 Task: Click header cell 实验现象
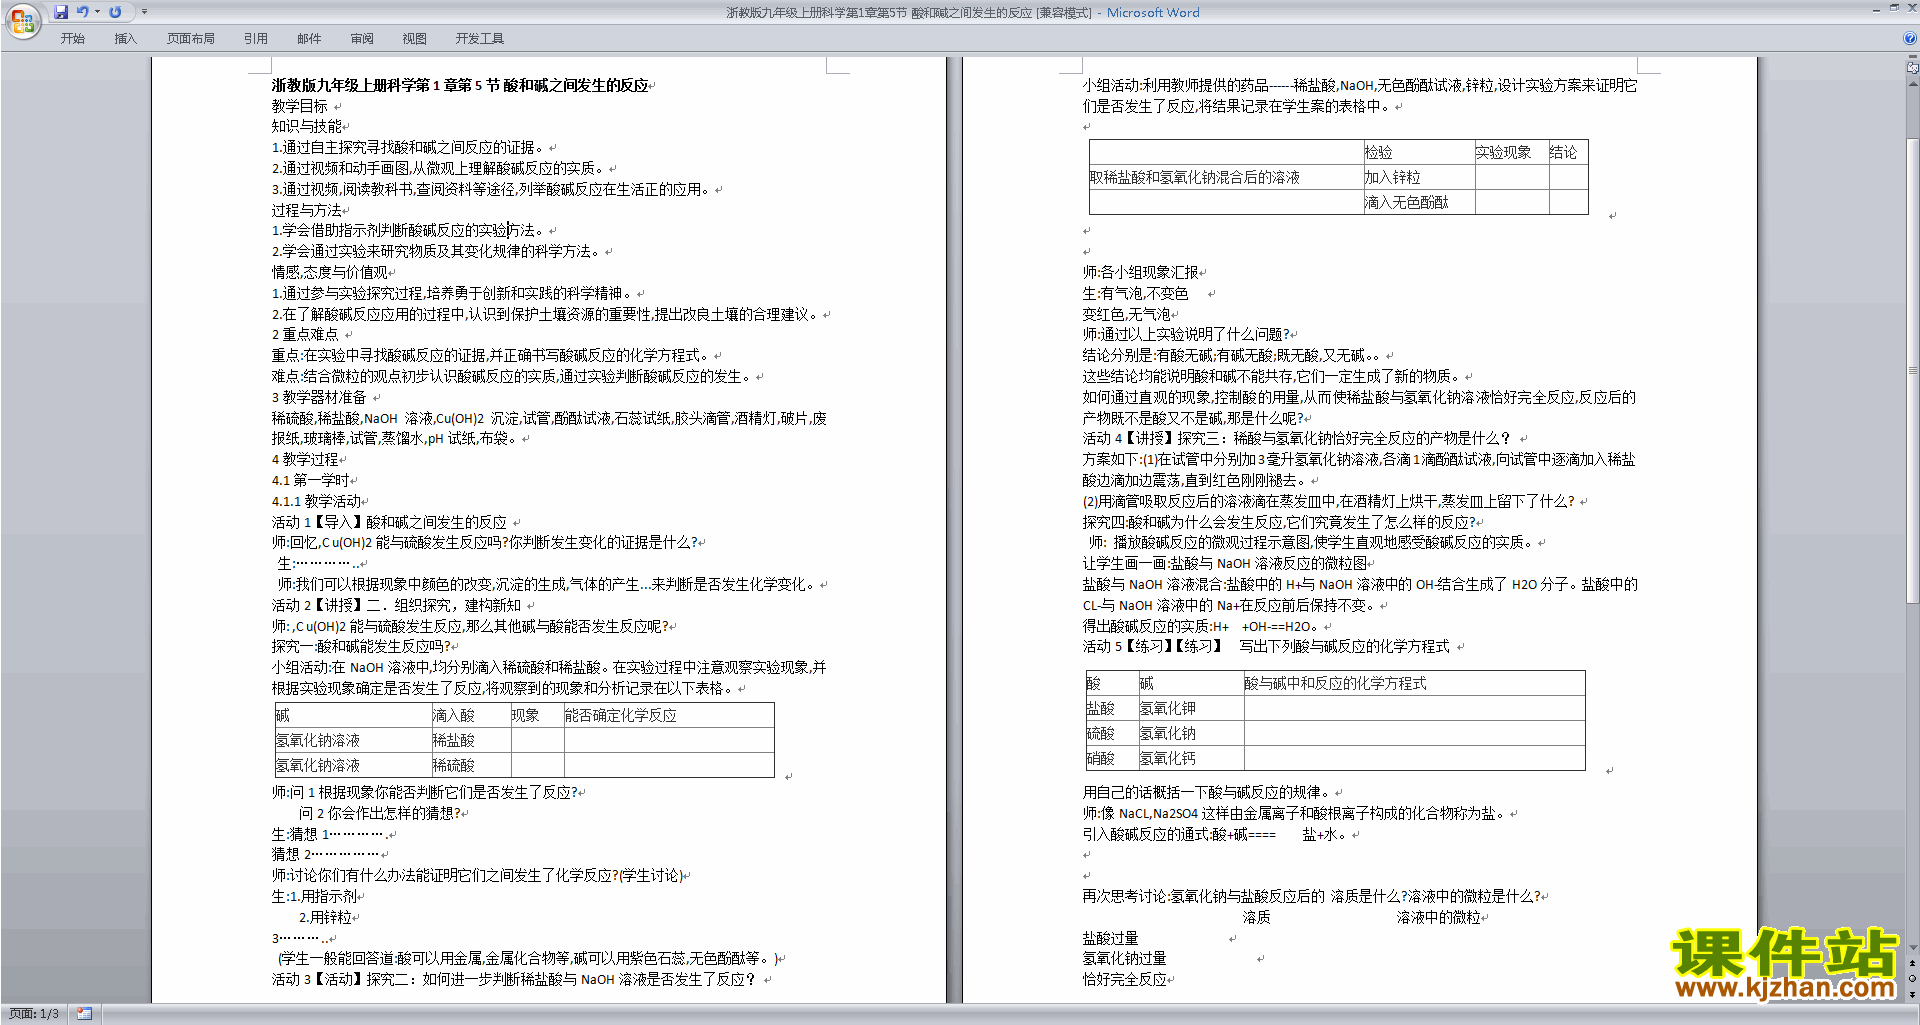click(x=1504, y=153)
